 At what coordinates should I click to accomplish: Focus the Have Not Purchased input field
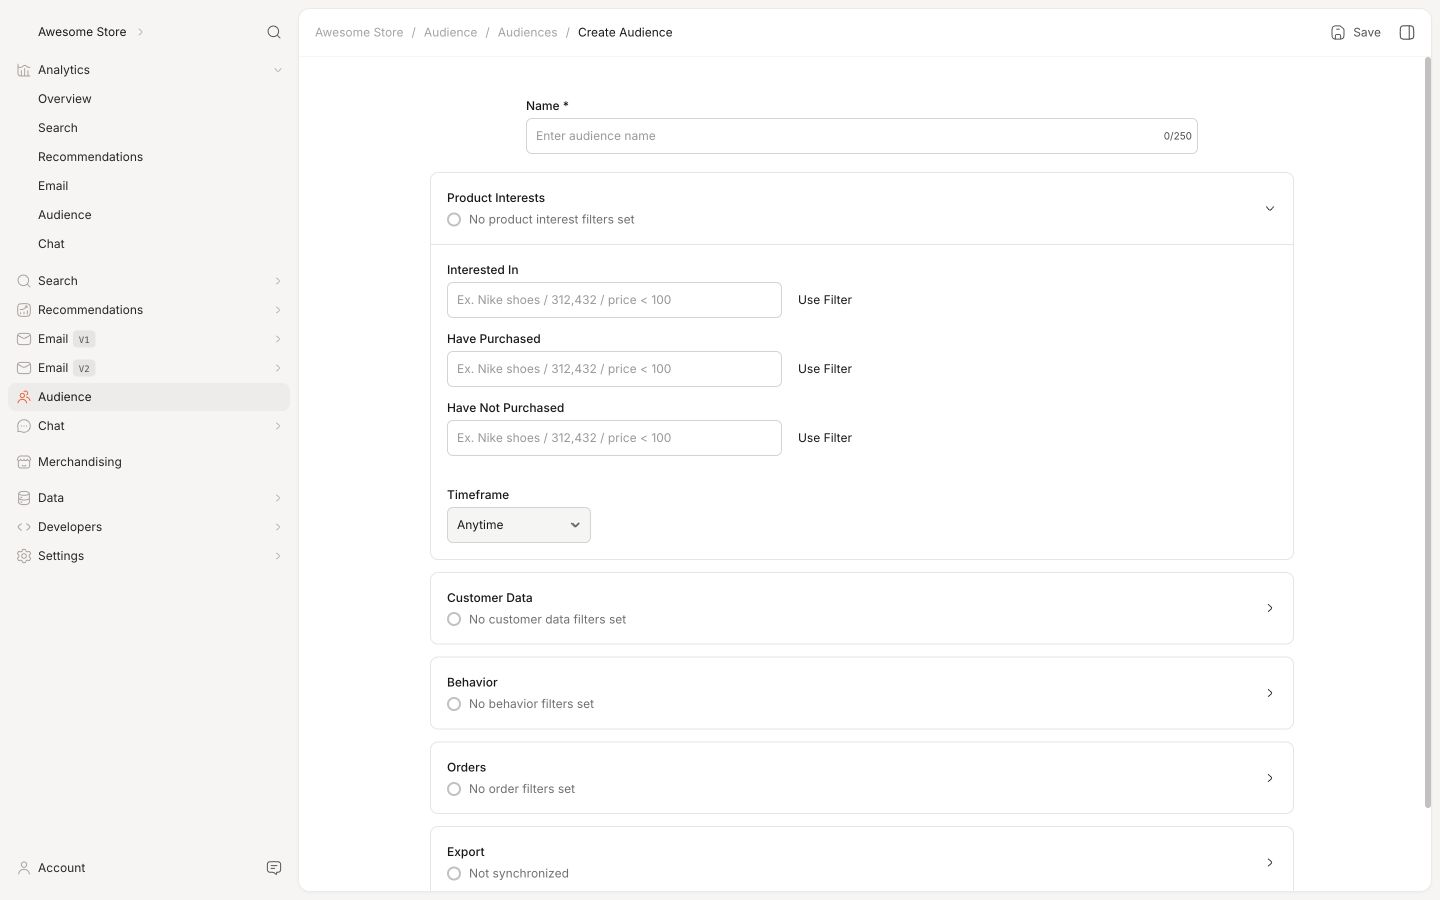(x=614, y=438)
